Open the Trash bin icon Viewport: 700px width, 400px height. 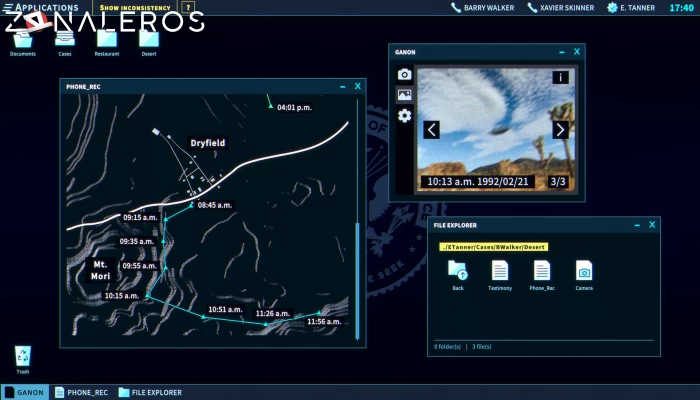coord(23,359)
